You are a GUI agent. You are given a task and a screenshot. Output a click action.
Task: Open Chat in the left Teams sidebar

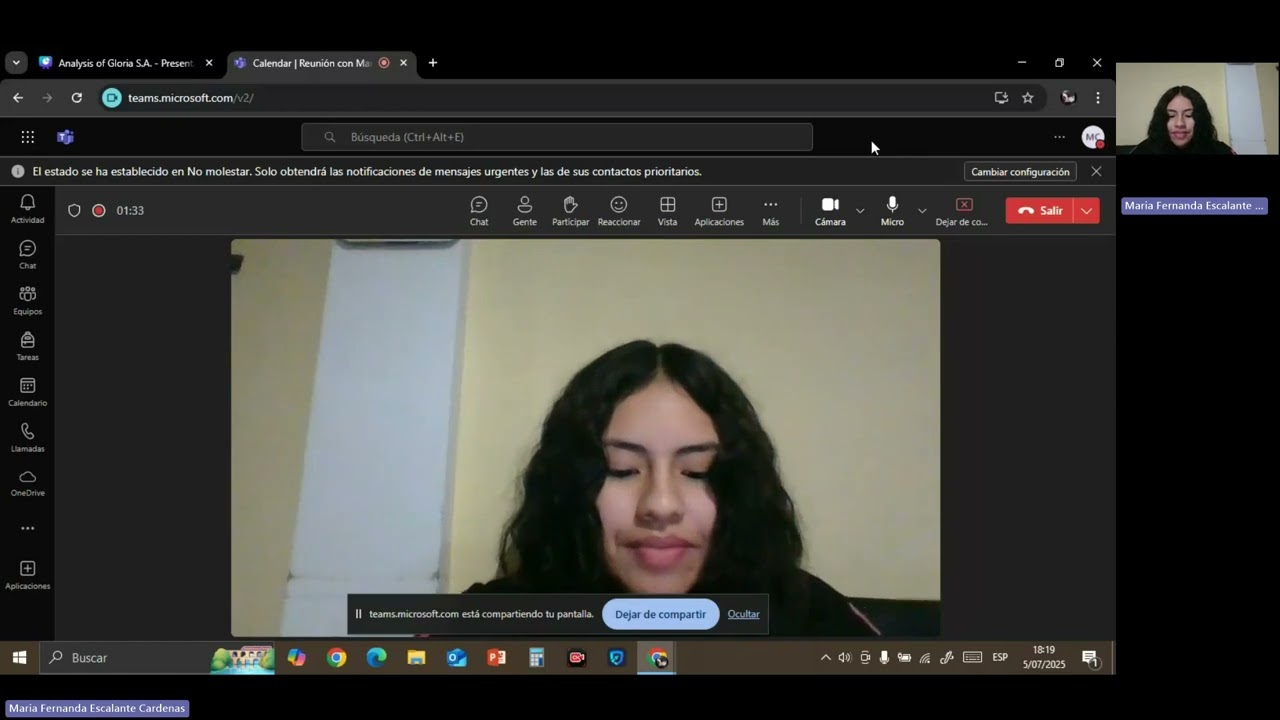point(27,255)
